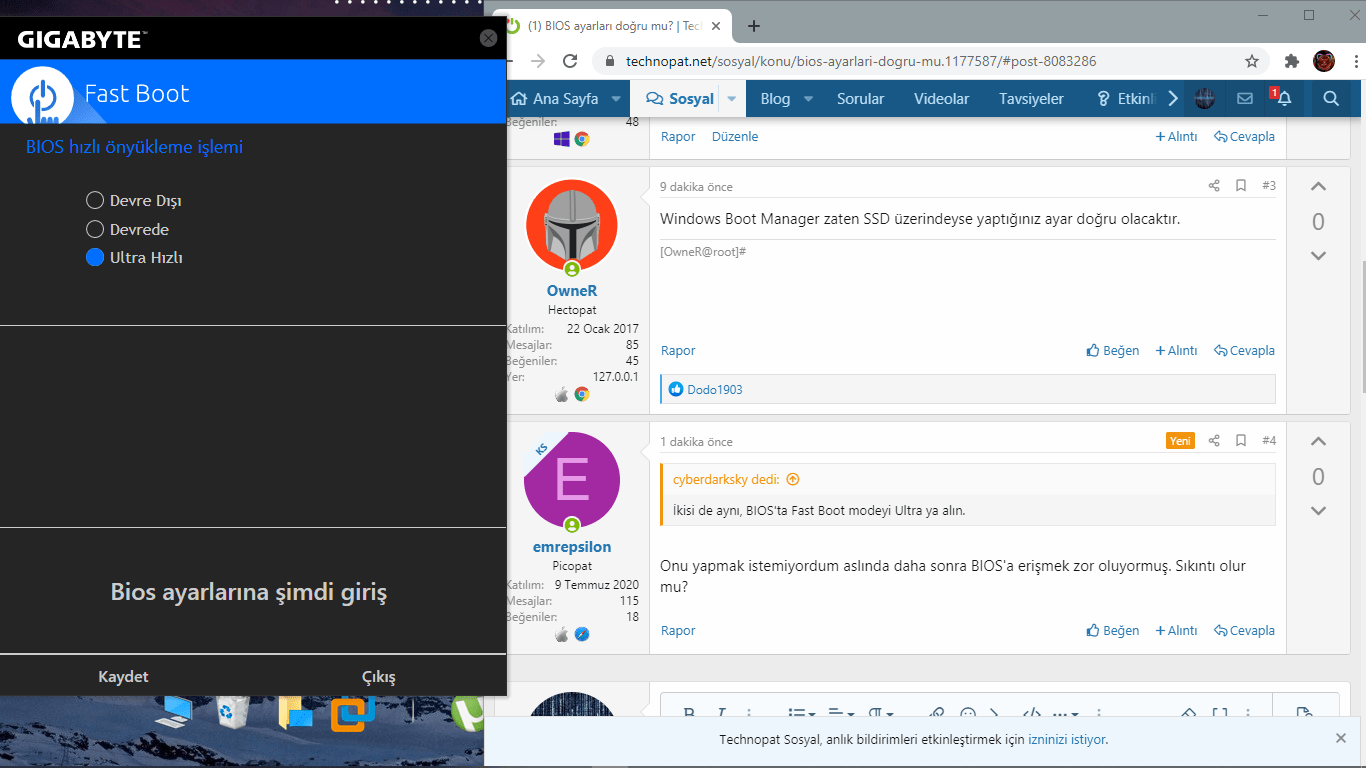Open the forum inbox envelope icon

point(1245,98)
